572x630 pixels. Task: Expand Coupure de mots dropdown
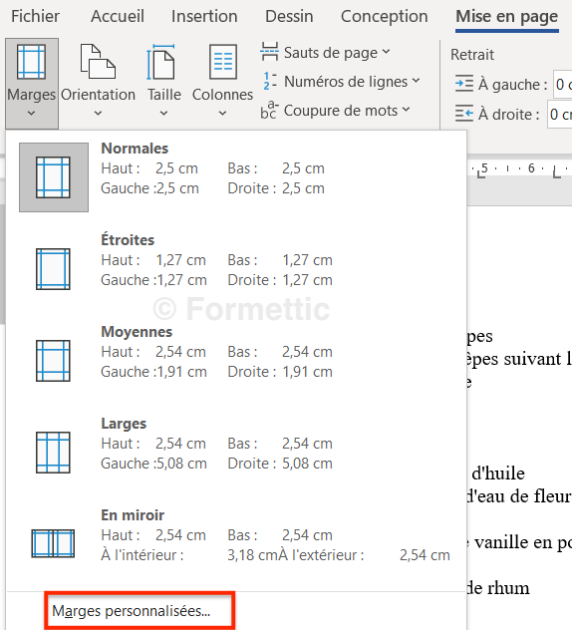335,110
